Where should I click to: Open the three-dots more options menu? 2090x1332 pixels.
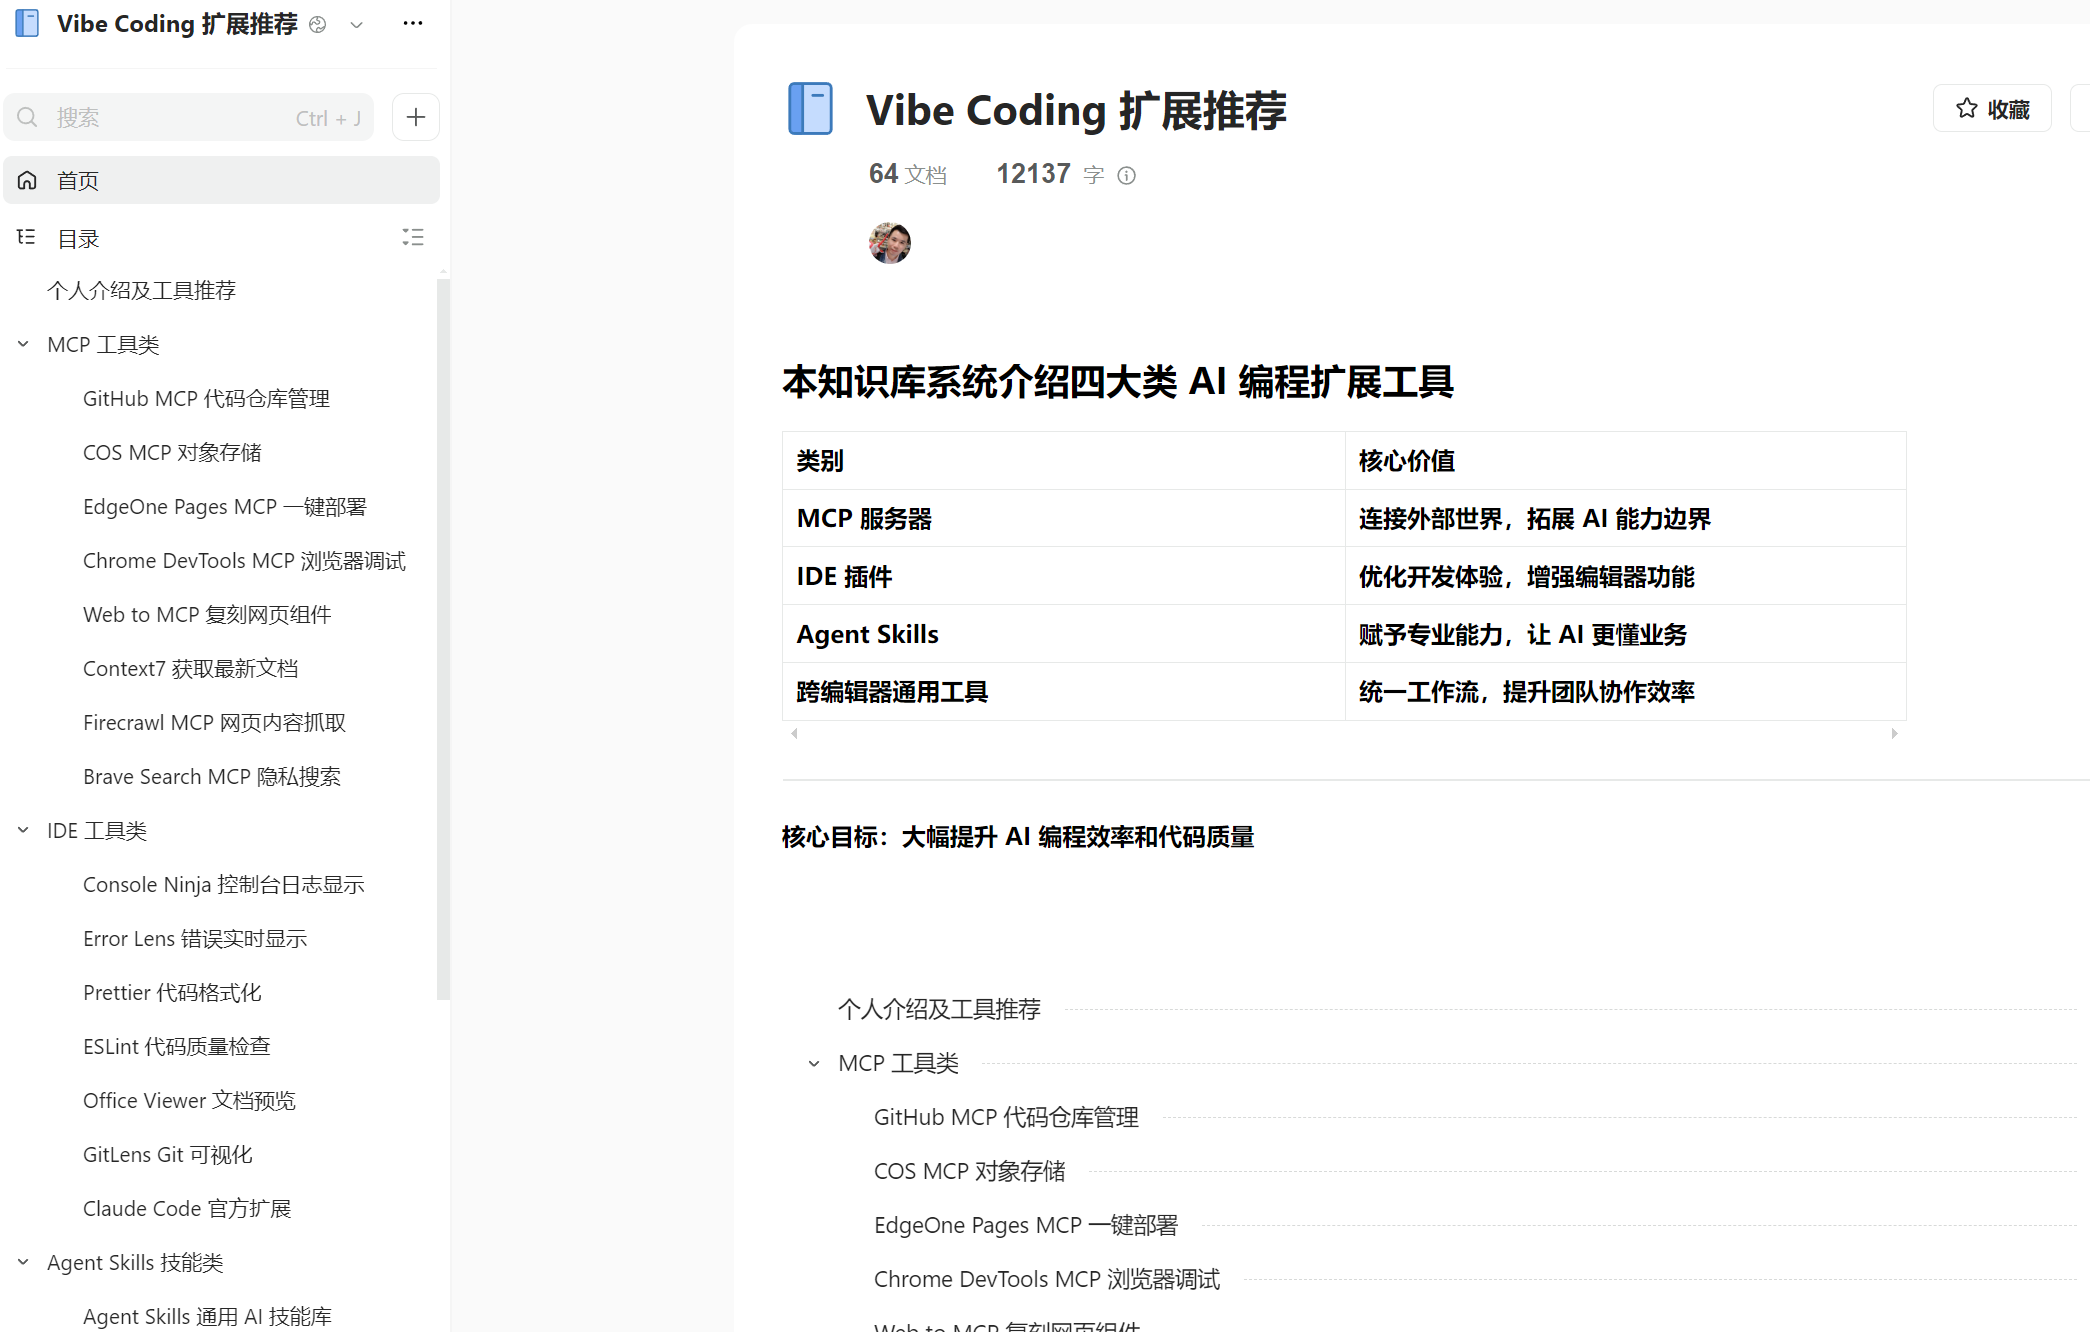coord(412,24)
